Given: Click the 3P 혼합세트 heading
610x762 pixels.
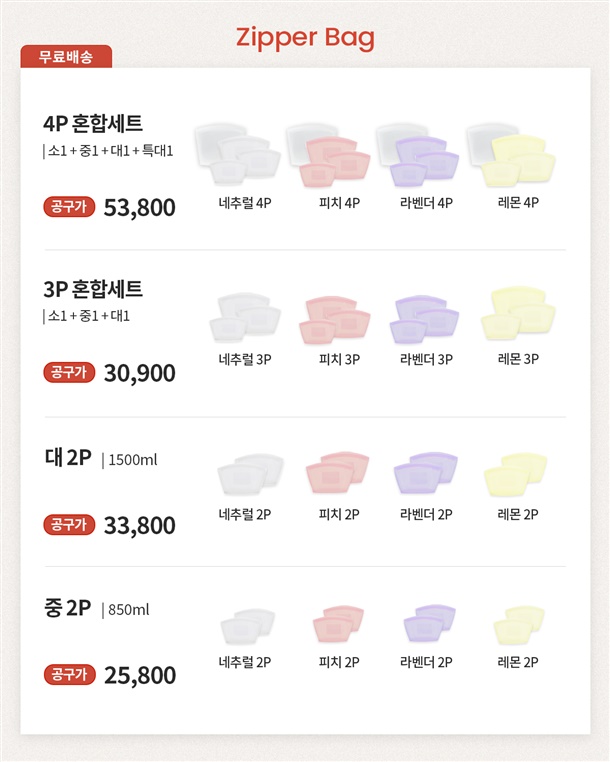Looking at the screenshot, I should coord(93,289).
